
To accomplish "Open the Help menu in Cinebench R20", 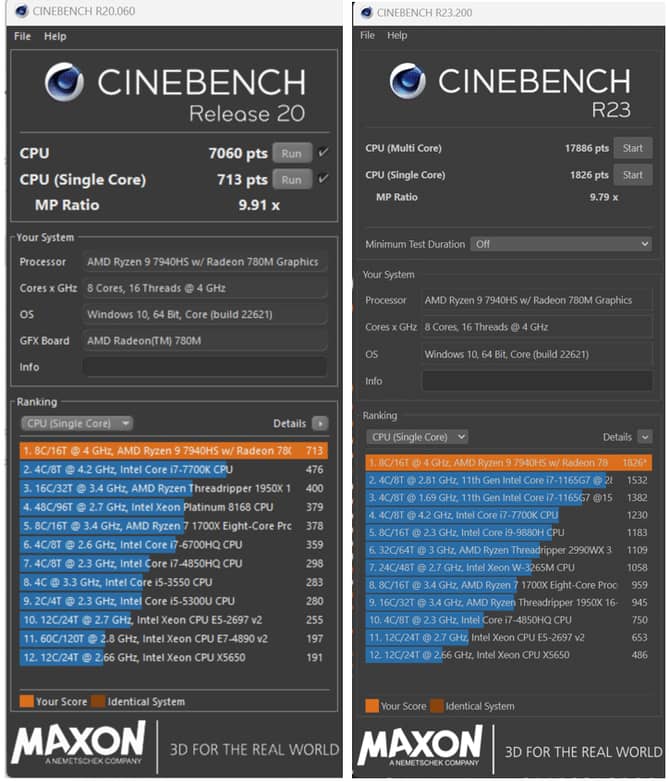I will (55, 36).
